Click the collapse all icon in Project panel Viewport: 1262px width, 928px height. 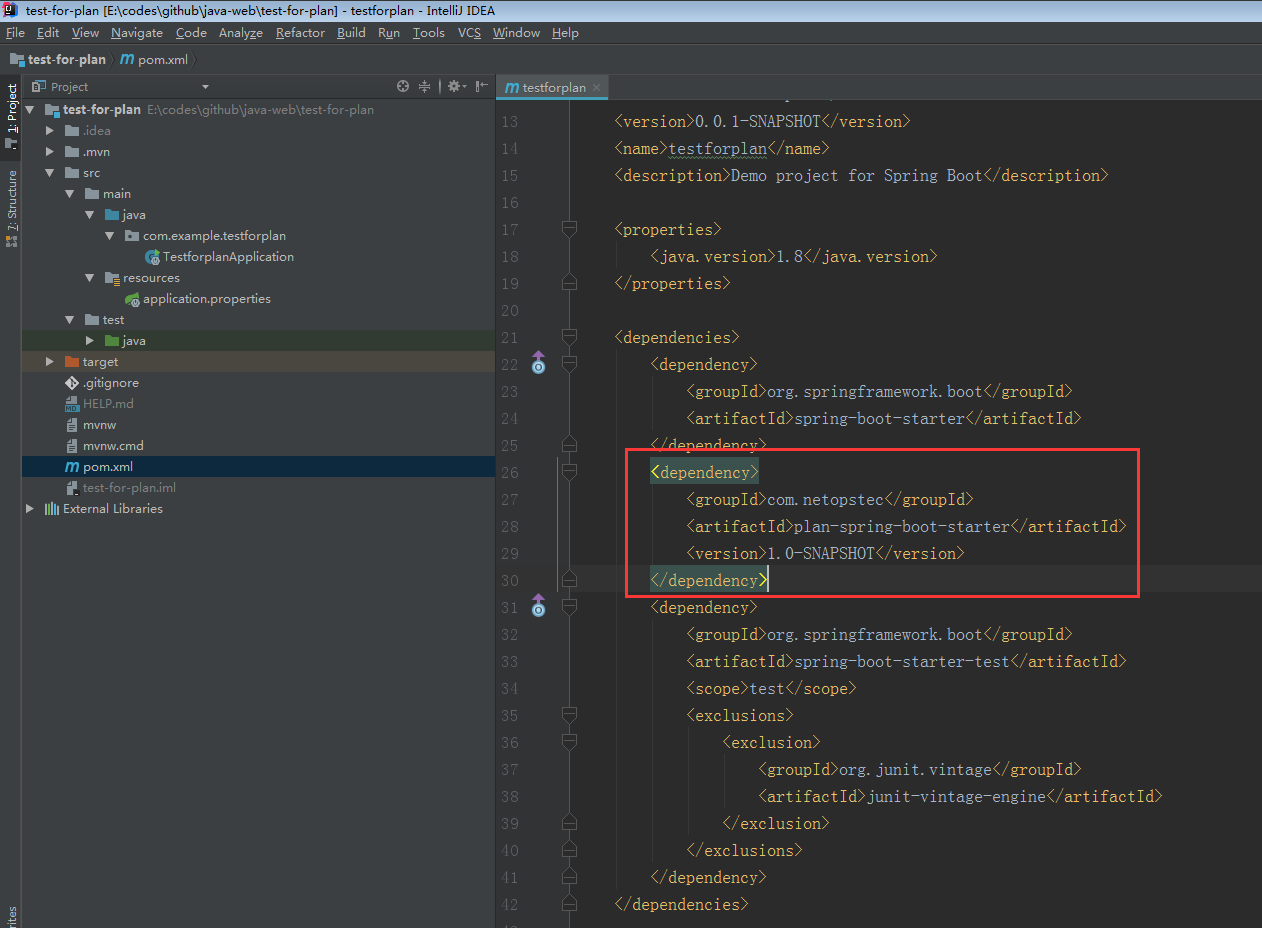(x=424, y=87)
